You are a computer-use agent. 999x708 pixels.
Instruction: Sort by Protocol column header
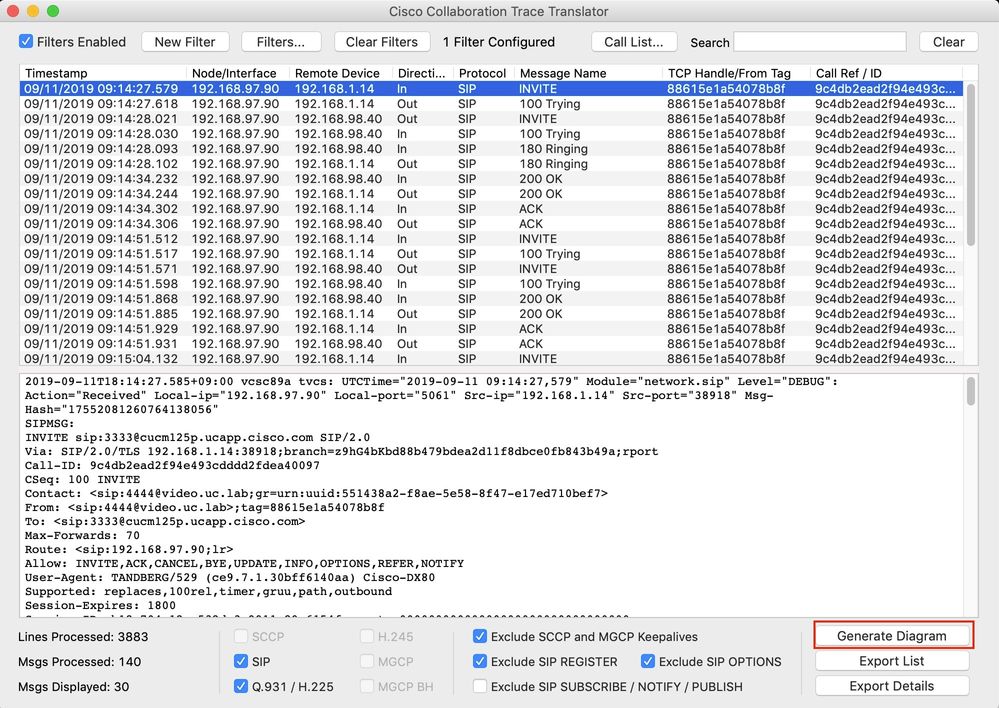[484, 73]
